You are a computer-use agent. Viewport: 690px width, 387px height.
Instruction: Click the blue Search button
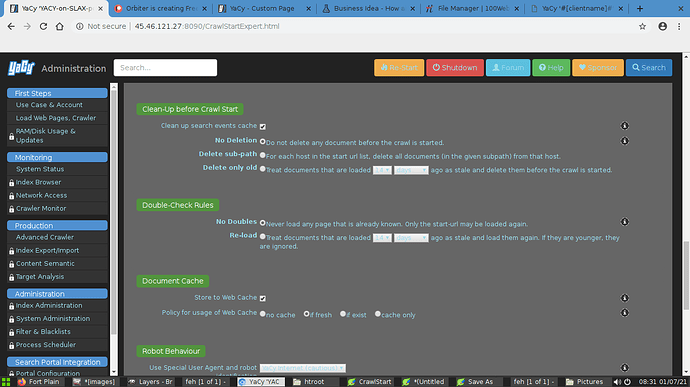point(649,68)
